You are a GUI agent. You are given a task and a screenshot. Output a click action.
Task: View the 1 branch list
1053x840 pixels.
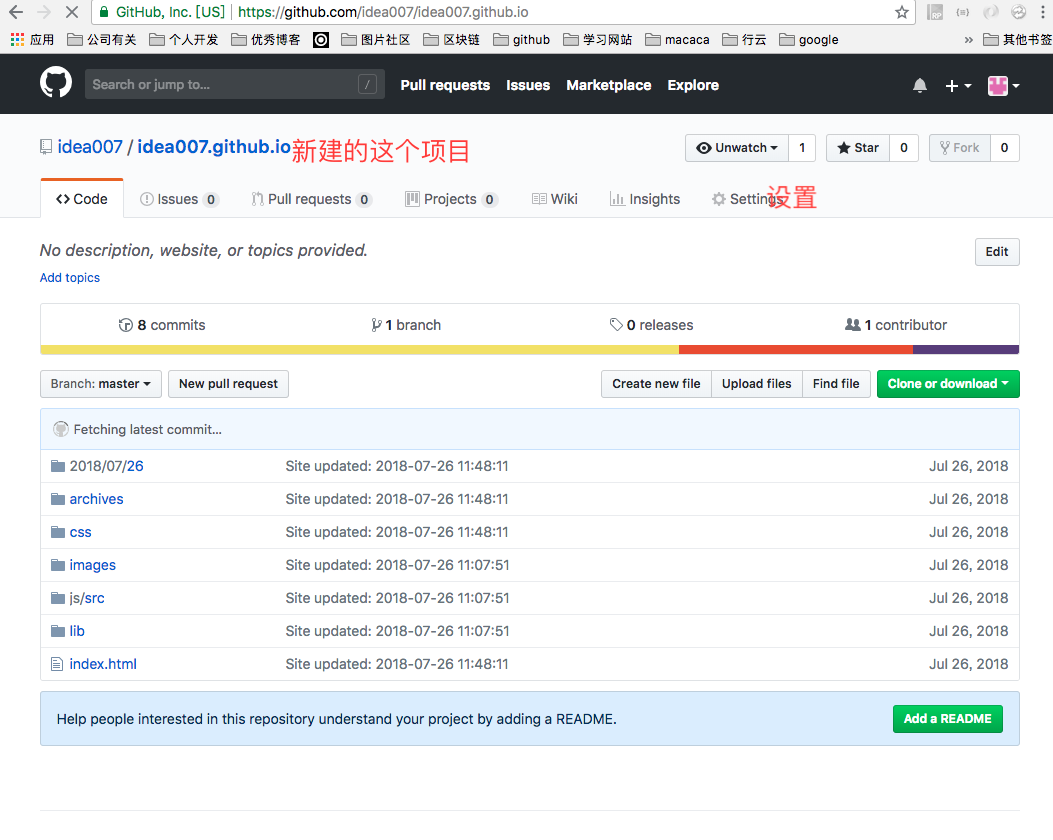(x=406, y=325)
